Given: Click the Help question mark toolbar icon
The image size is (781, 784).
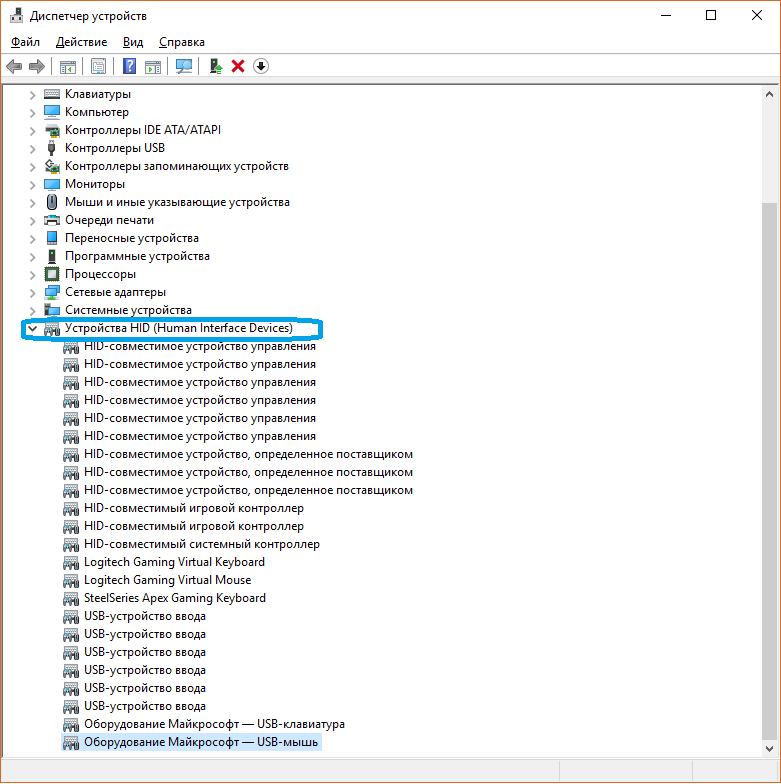Looking at the screenshot, I should coord(129,66).
